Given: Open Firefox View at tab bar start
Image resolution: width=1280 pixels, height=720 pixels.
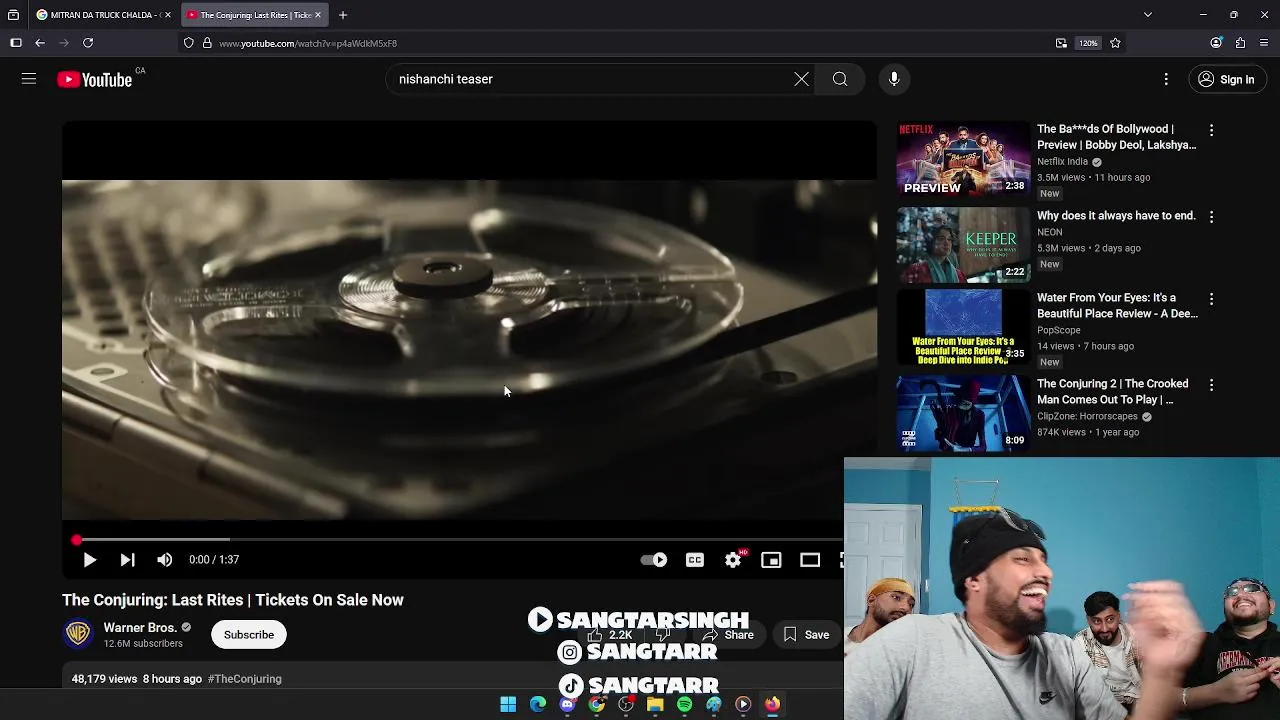Looking at the screenshot, I should coord(13,15).
